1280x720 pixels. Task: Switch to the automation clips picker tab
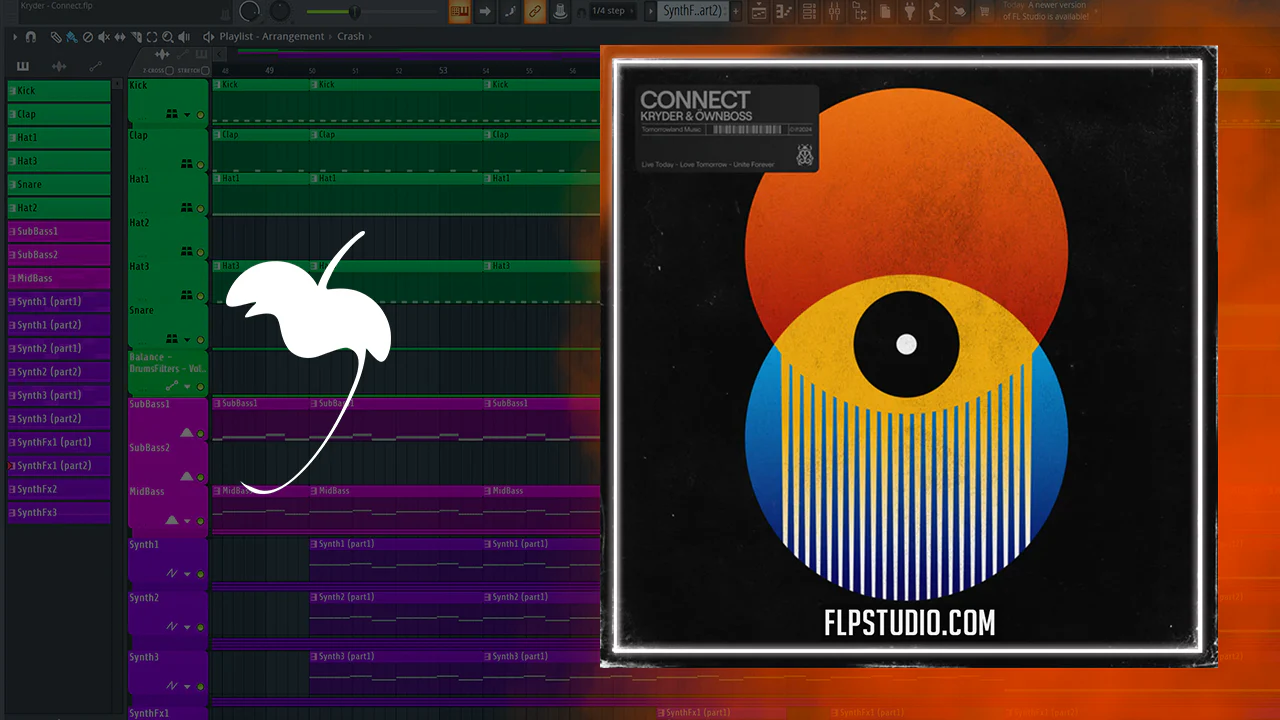point(96,67)
